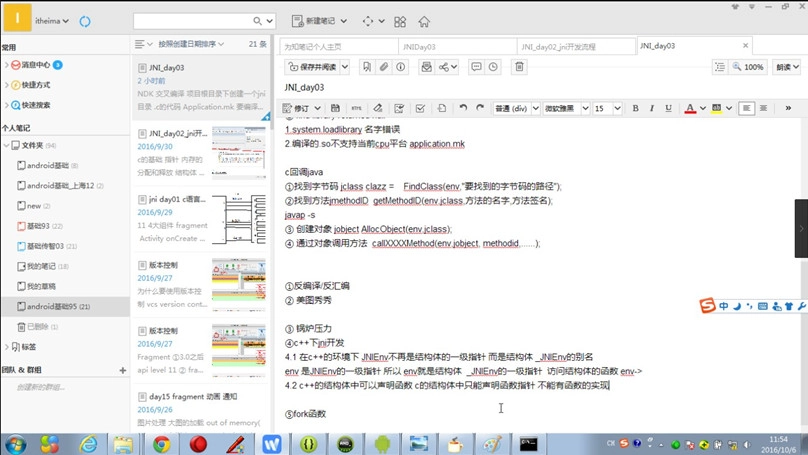Insert a checkbox todo item
The width and height of the screenshot is (808, 455).
(x=420, y=108)
